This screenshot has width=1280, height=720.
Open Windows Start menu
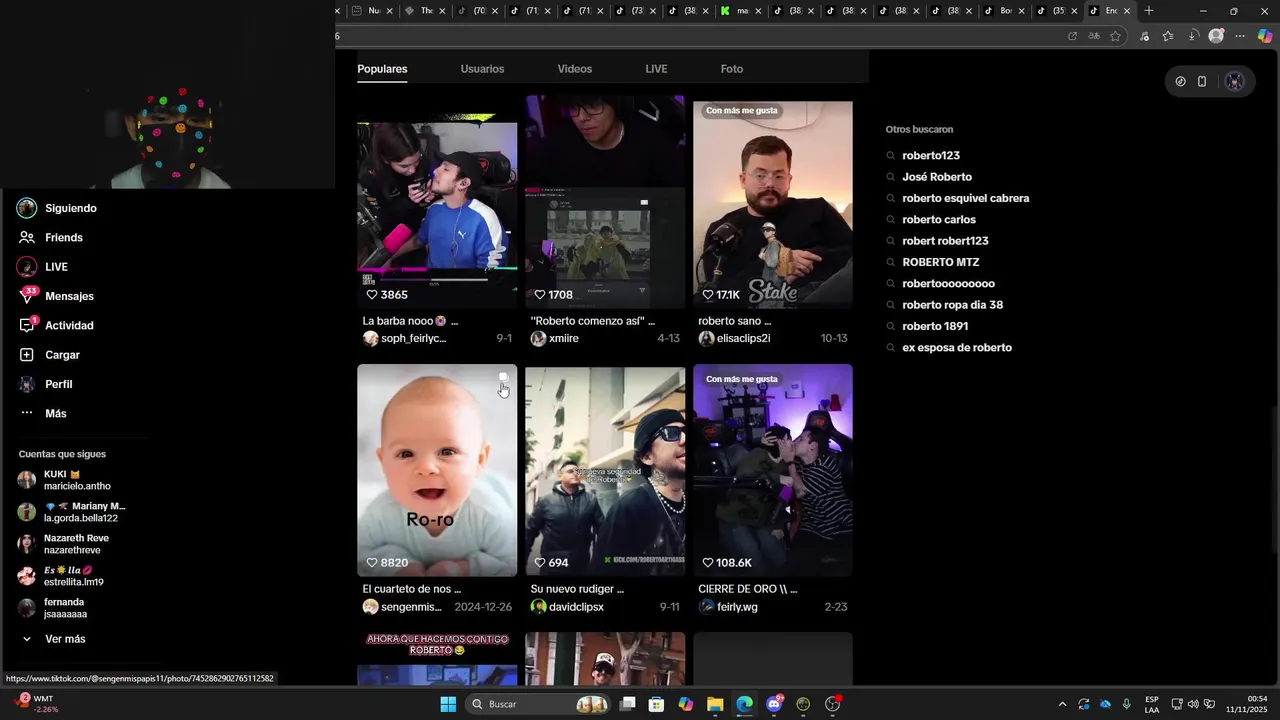click(448, 704)
